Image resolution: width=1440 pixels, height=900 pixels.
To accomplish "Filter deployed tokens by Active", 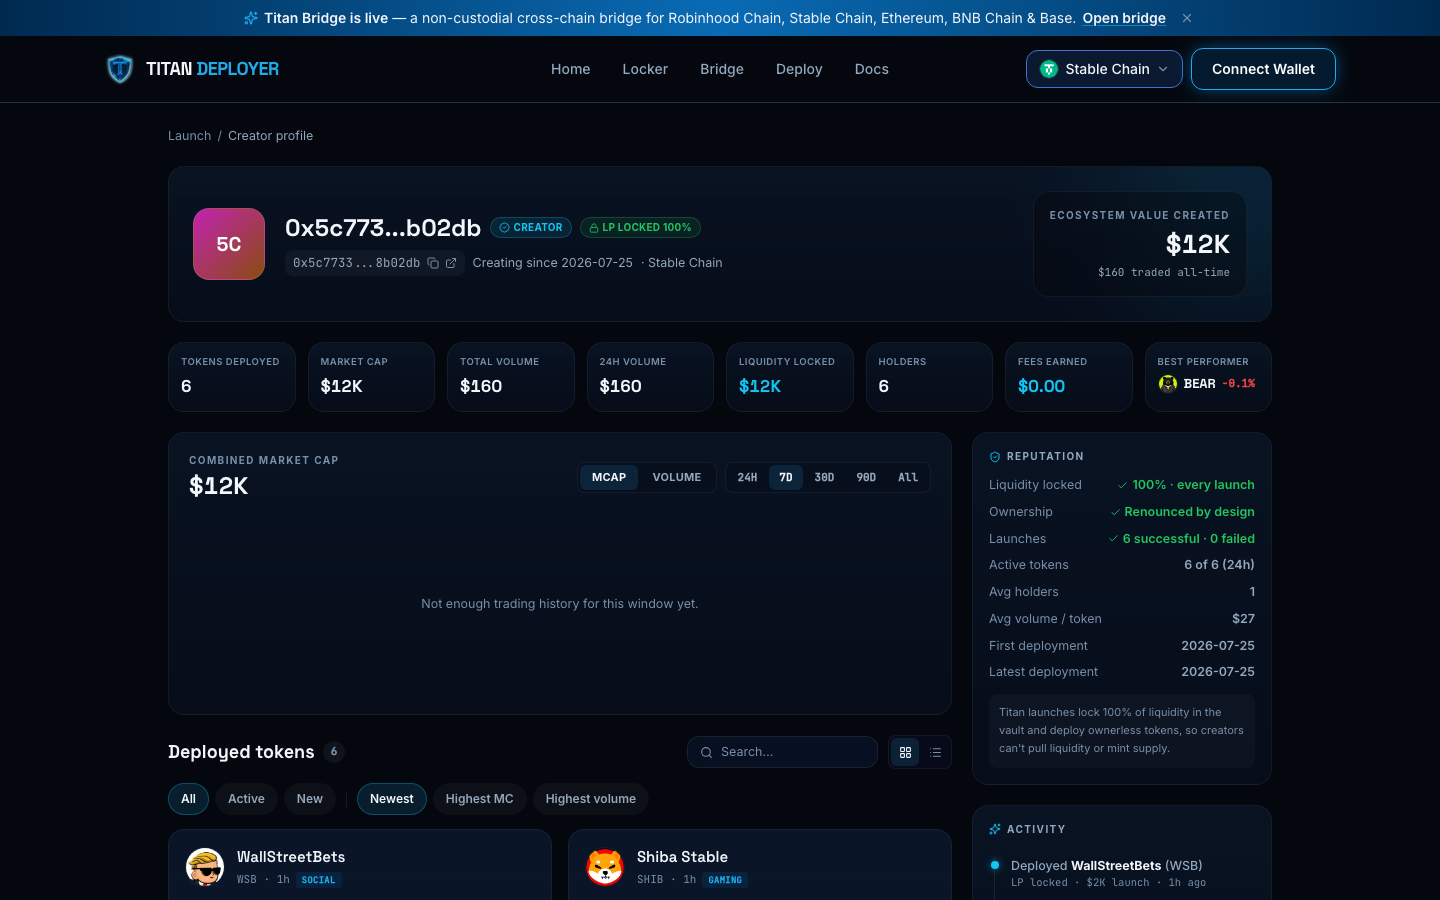I will pyautogui.click(x=246, y=799).
